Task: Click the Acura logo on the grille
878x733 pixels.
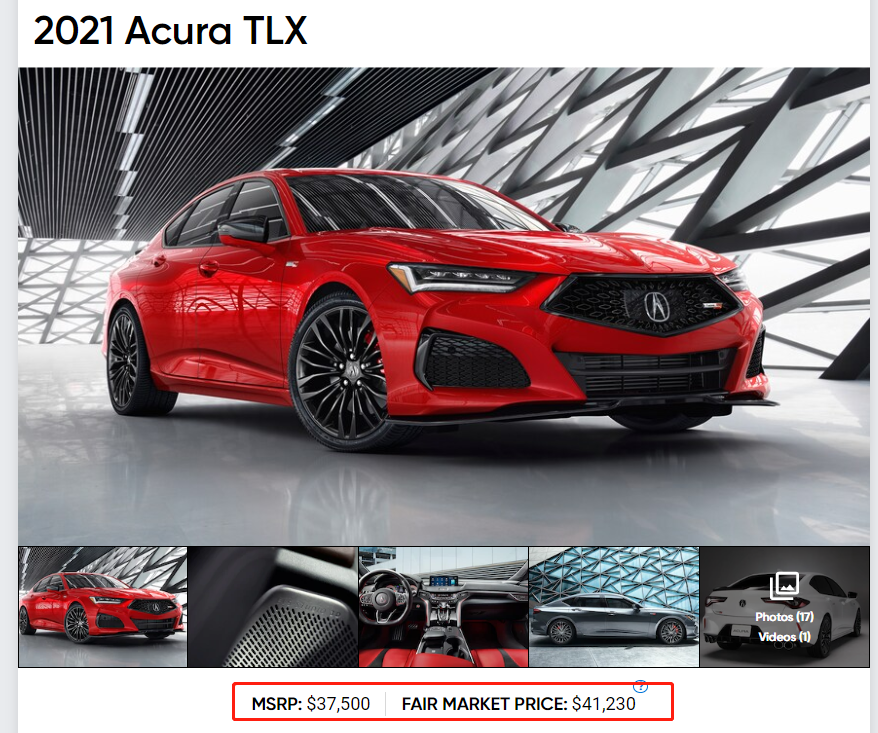Action: click(x=653, y=306)
